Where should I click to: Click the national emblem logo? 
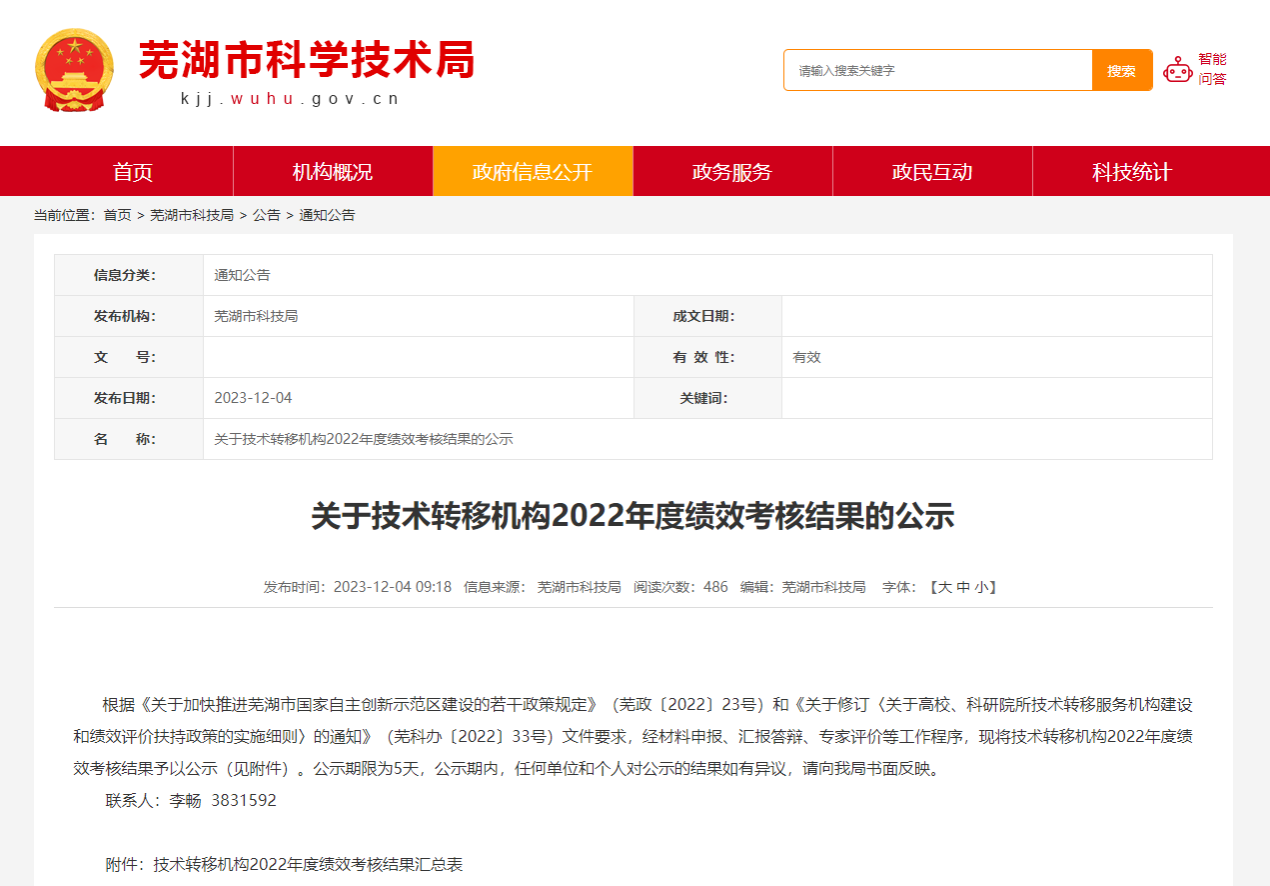74,70
